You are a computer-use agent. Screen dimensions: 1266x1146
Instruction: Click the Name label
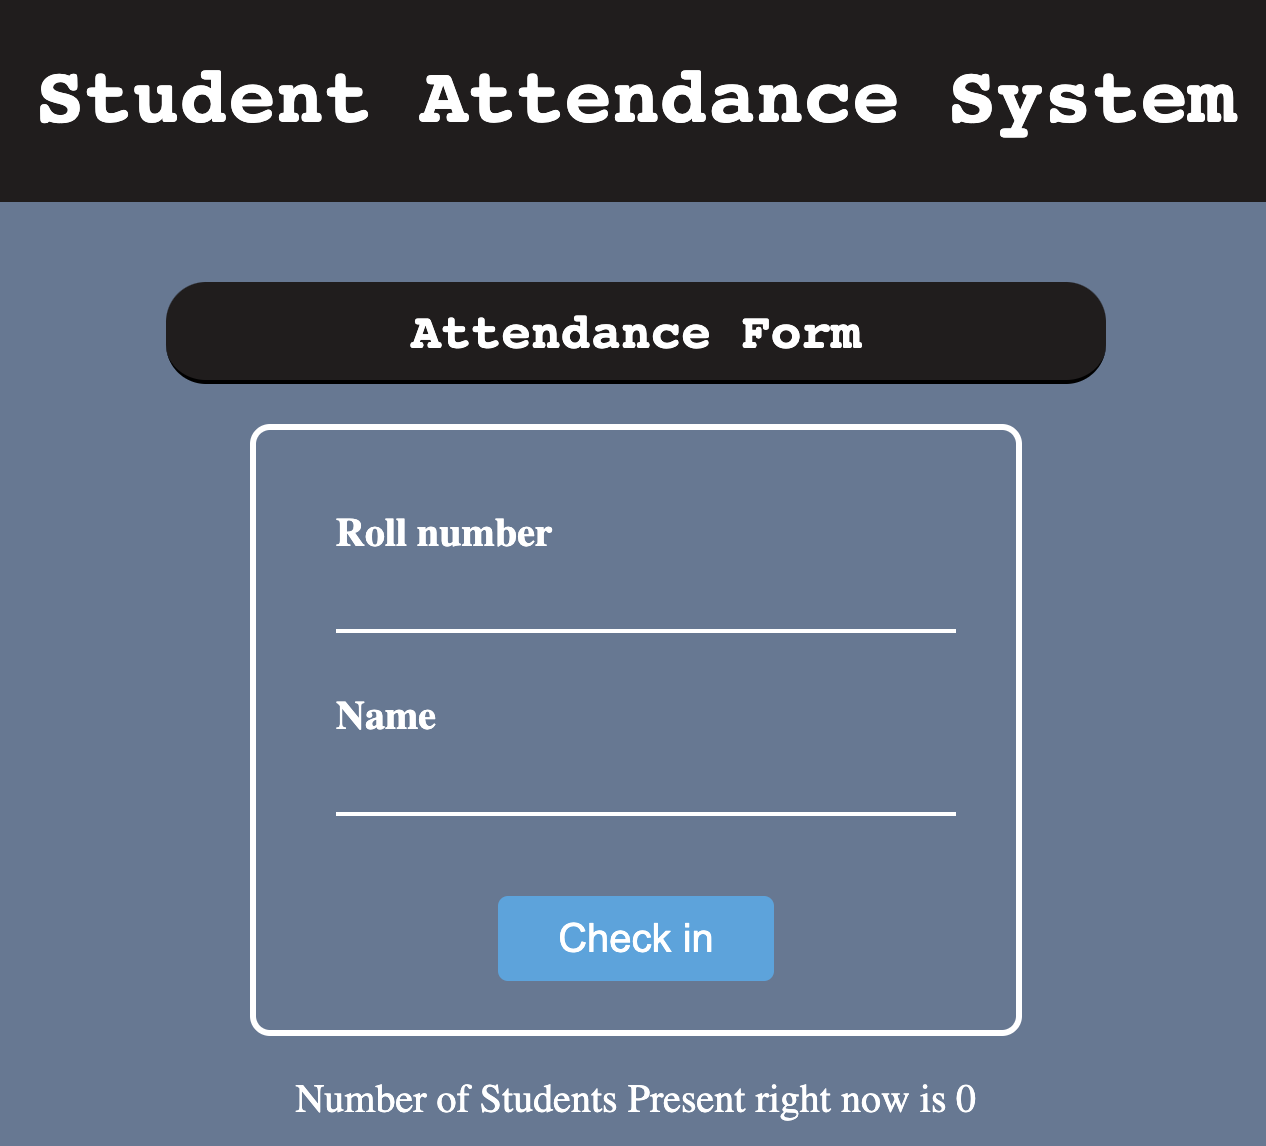coord(385,716)
